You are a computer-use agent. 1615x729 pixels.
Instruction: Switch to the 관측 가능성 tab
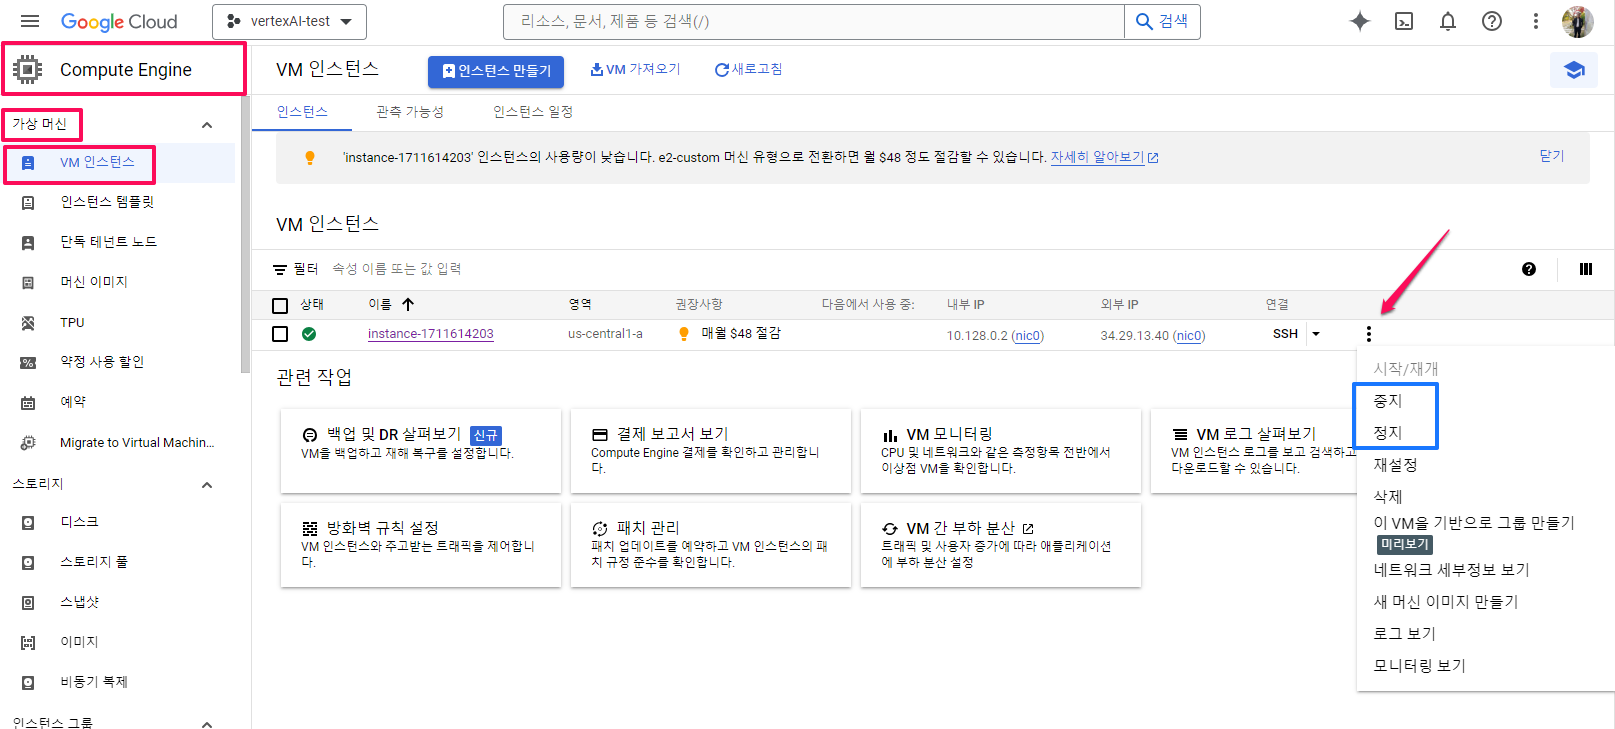tap(410, 112)
